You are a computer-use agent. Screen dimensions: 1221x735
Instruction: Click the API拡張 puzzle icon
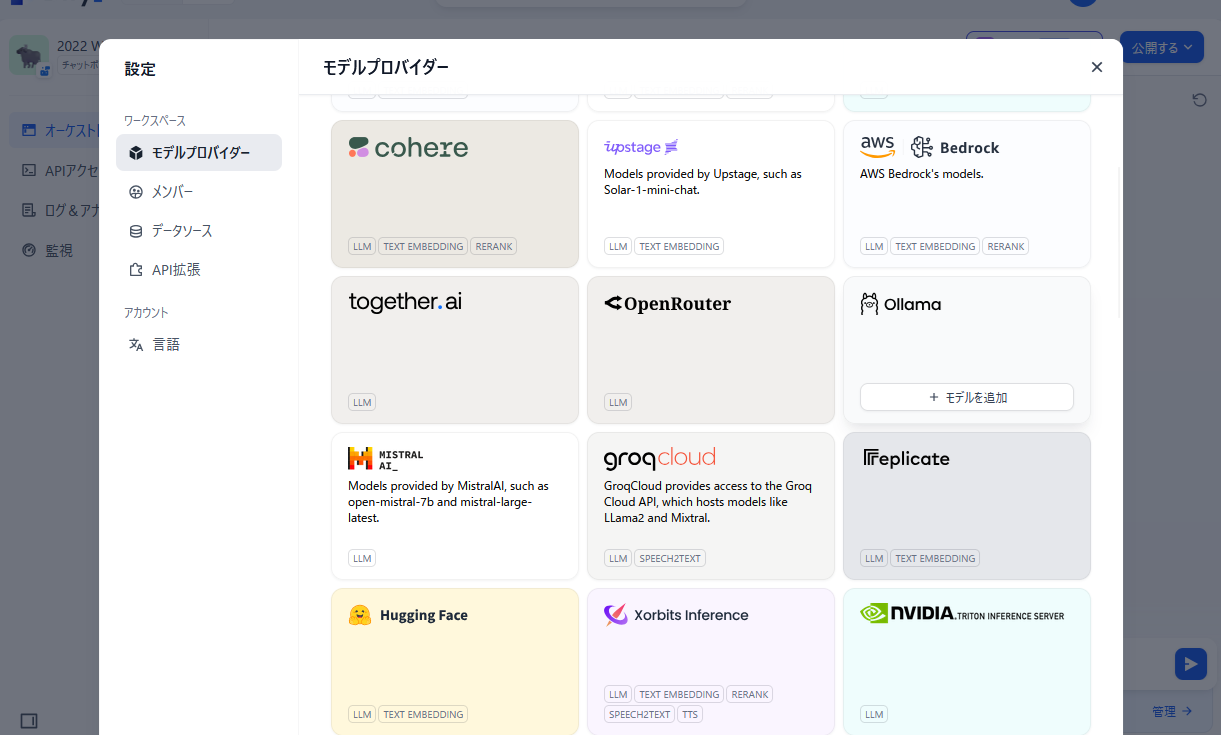point(136,270)
